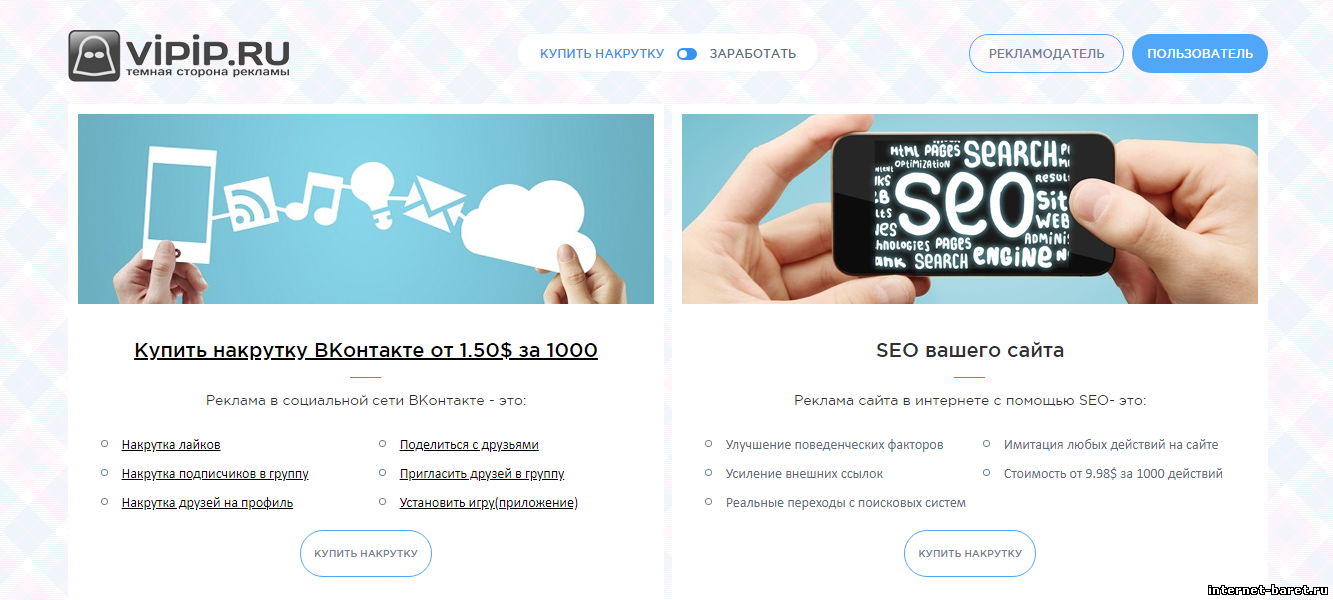
Task: Follow the Накрутка лайков link
Action: coord(171,445)
